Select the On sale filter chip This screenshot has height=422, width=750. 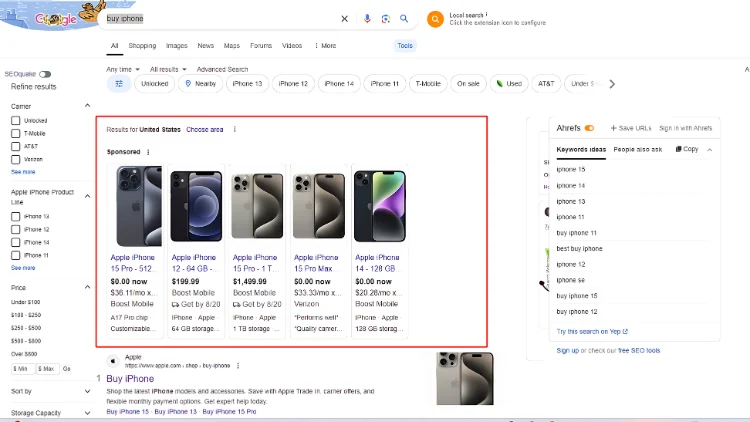[468, 84]
